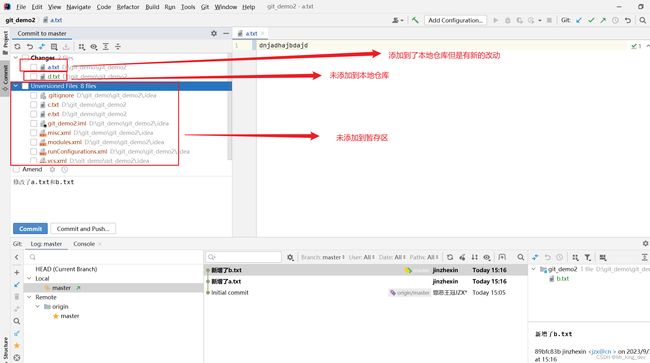Click the Add Configuration button

[455, 20]
